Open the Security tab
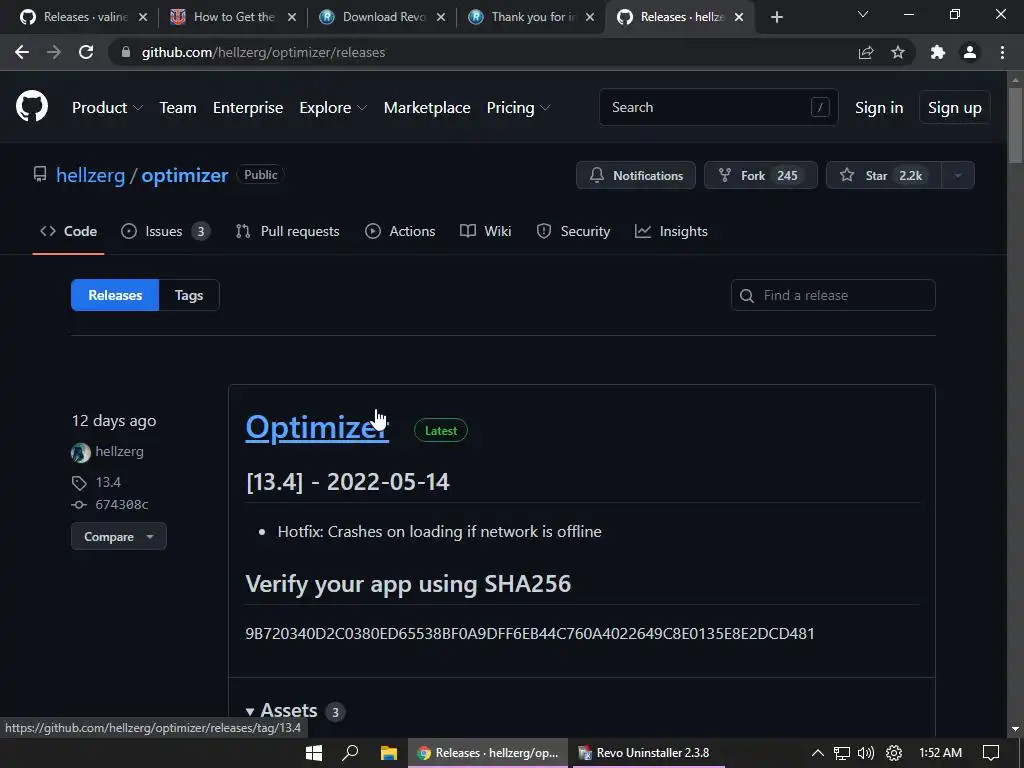 [573, 231]
